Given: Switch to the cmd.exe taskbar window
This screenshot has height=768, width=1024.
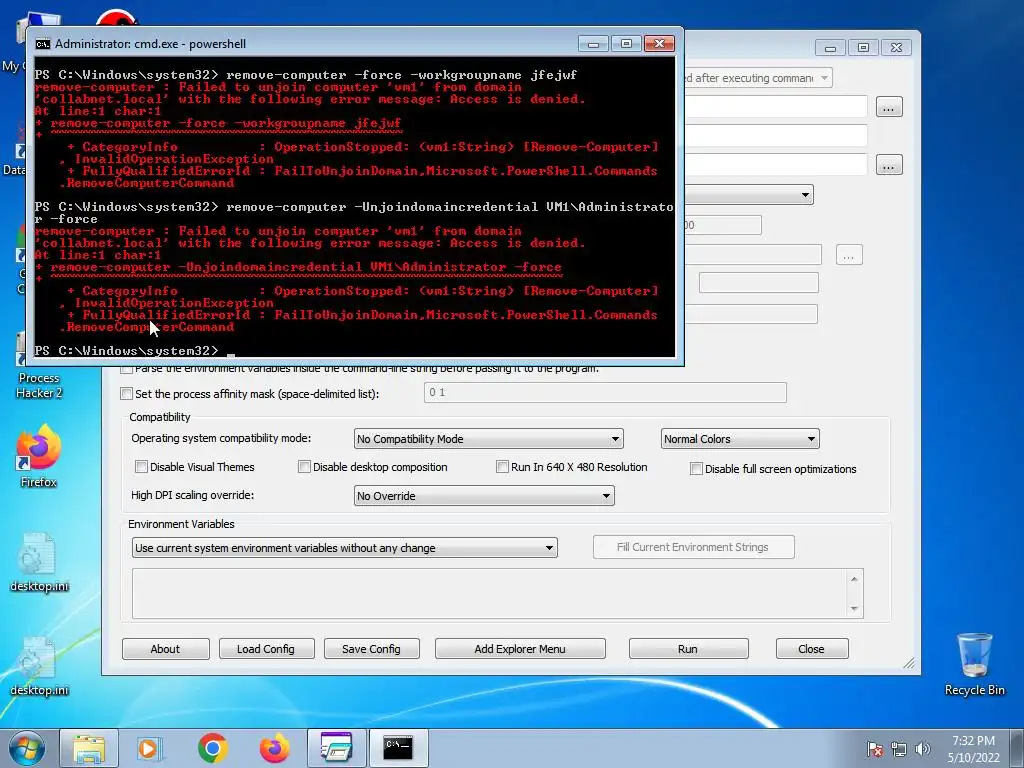Looking at the screenshot, I should tap(398, 748).
